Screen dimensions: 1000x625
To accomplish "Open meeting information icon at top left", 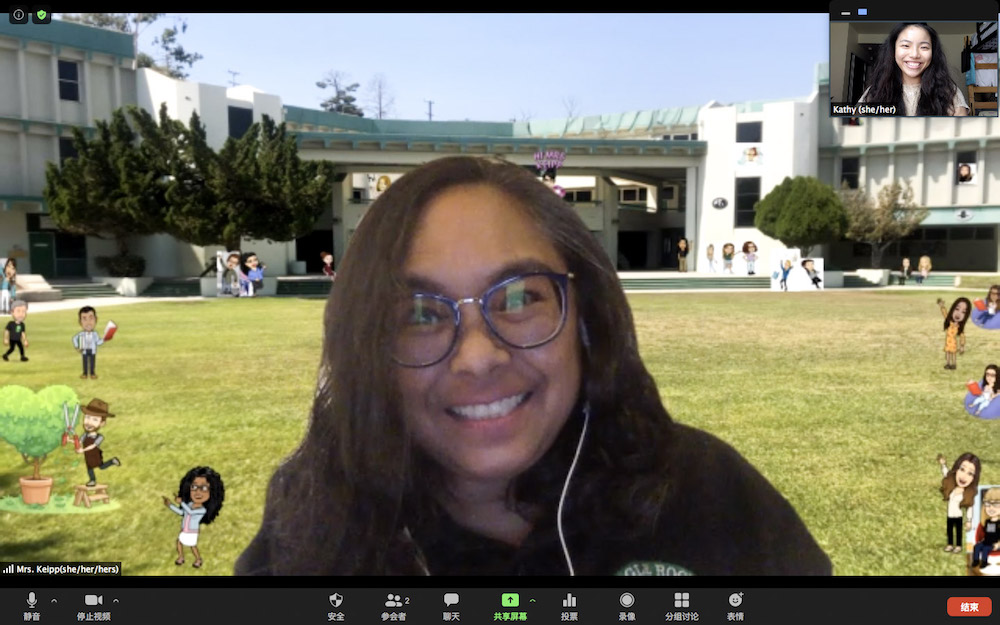I will click(x=18, y=15).
